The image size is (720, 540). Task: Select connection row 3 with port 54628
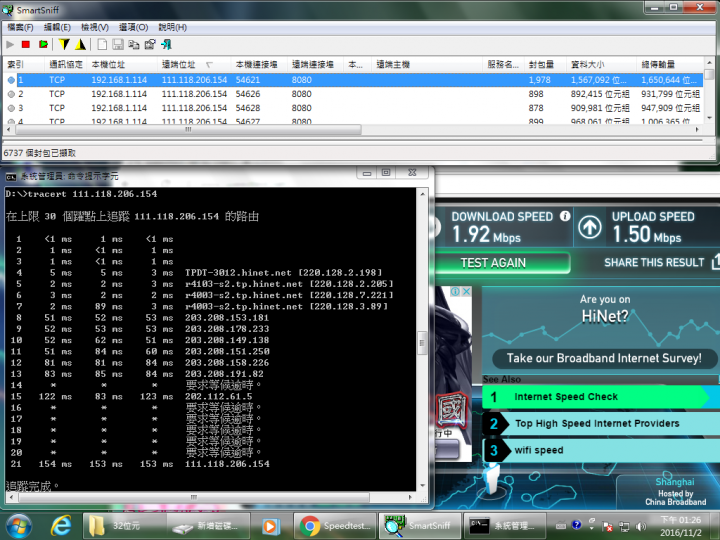[354, 108]
